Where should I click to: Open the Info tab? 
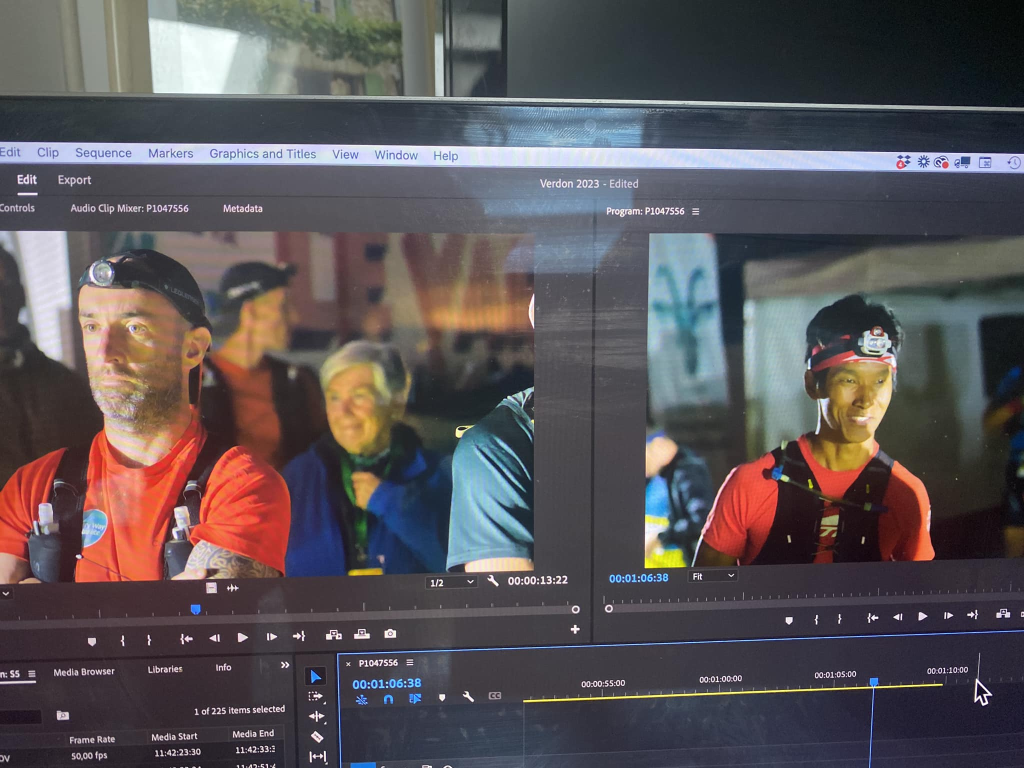(223, 667)
